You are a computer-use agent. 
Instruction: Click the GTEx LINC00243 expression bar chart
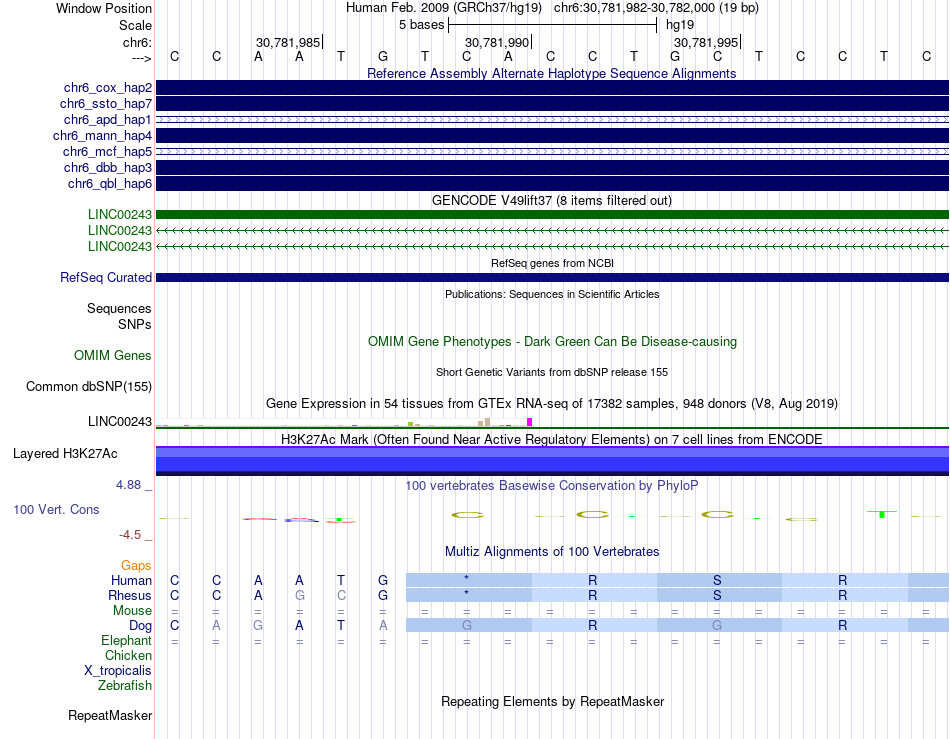[344, 422]
